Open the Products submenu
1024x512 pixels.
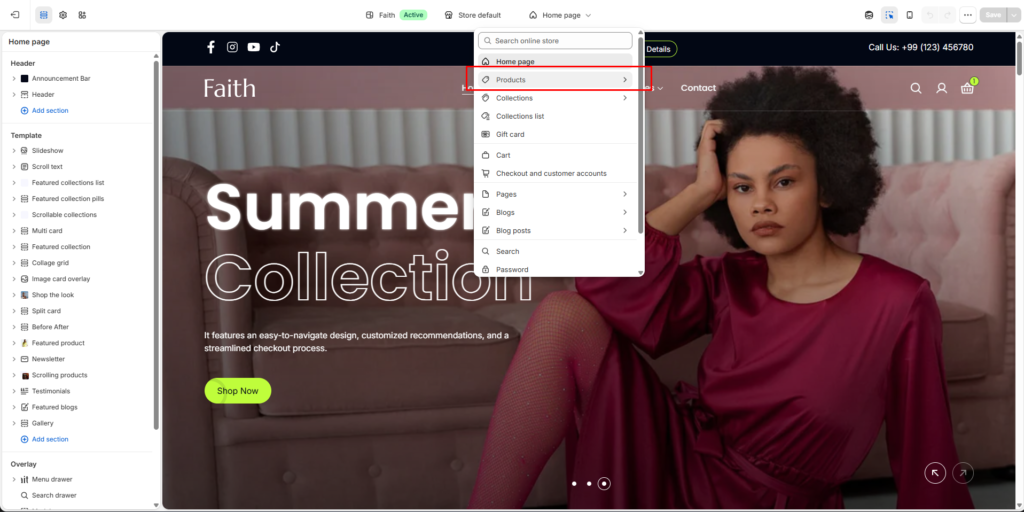555,80
